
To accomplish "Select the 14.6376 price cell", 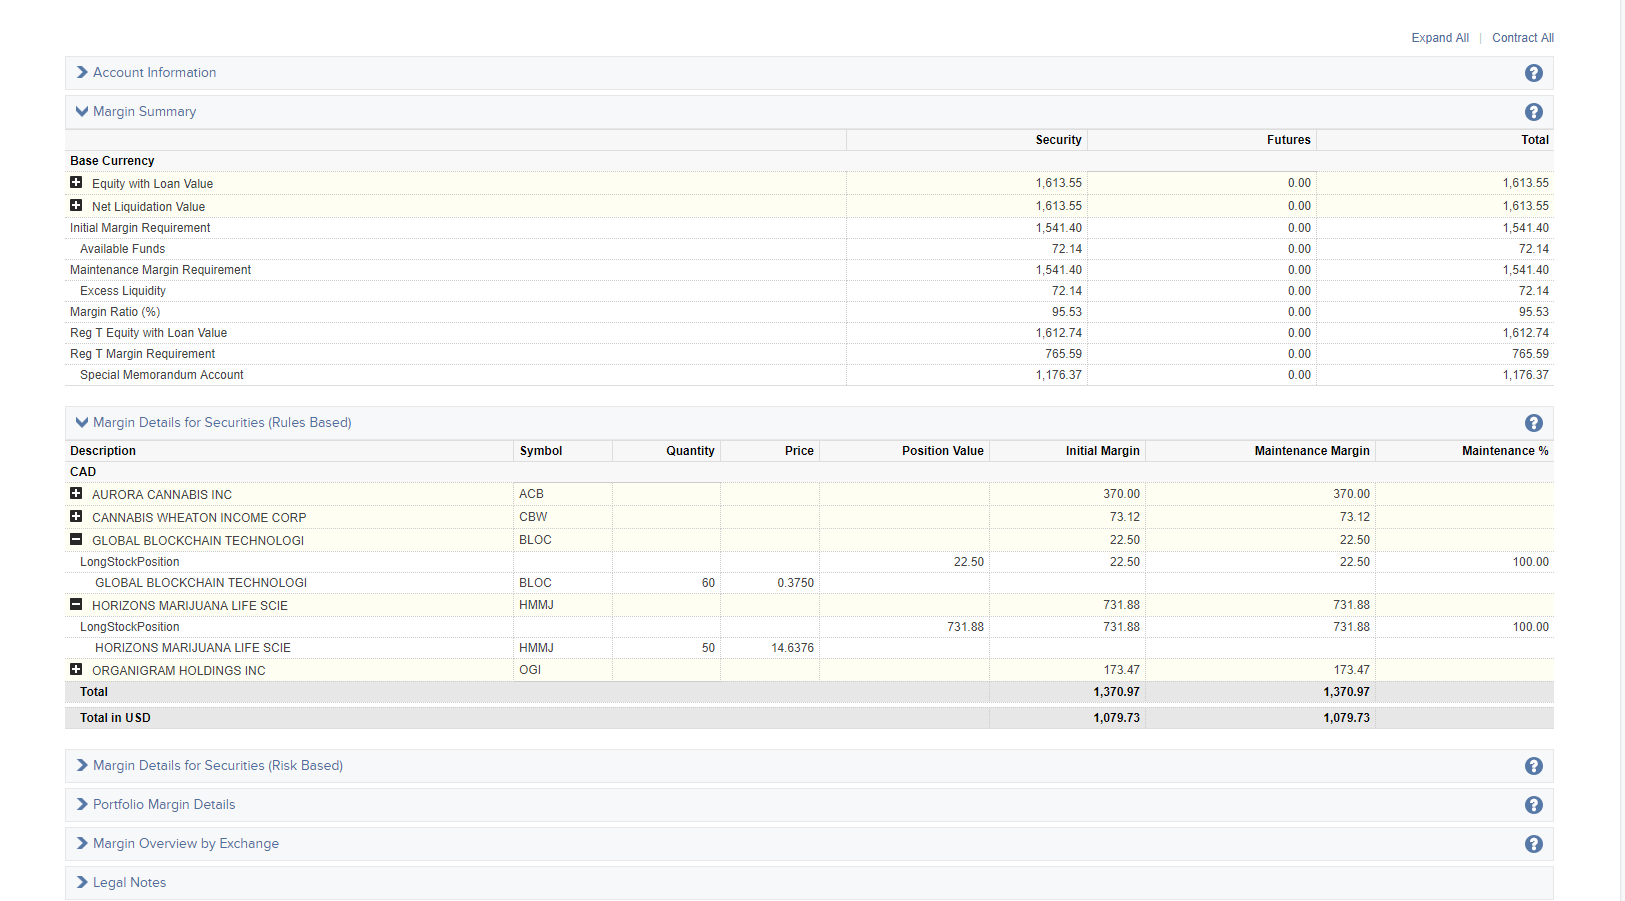I will click(x=770, y=648).
